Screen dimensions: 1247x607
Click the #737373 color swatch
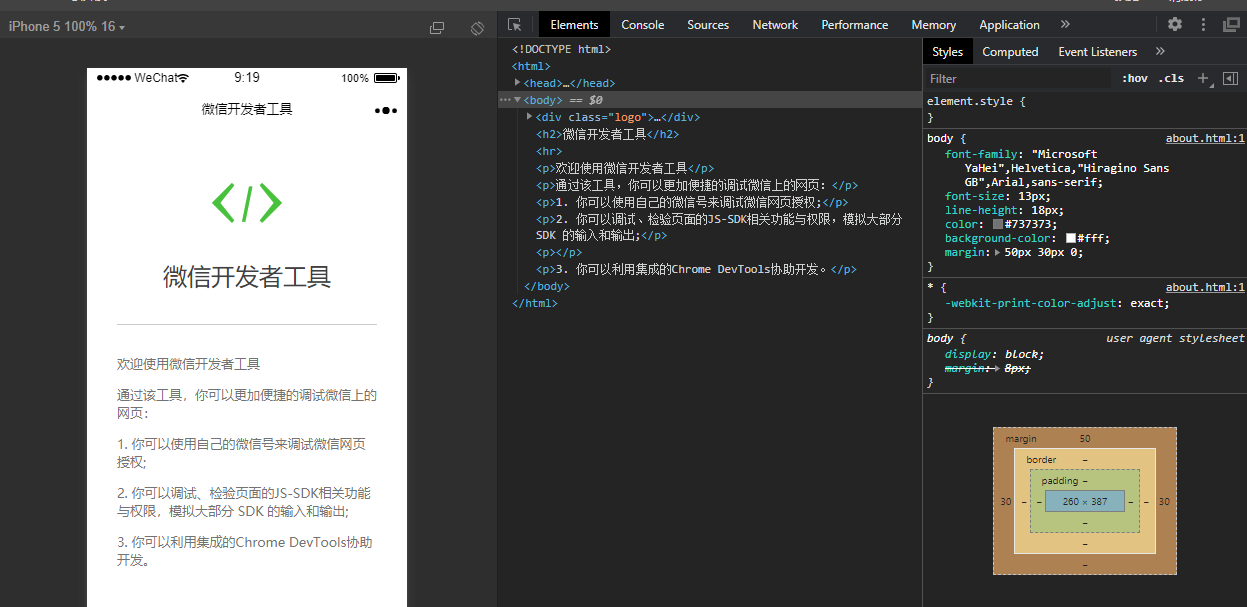[997, 225]
